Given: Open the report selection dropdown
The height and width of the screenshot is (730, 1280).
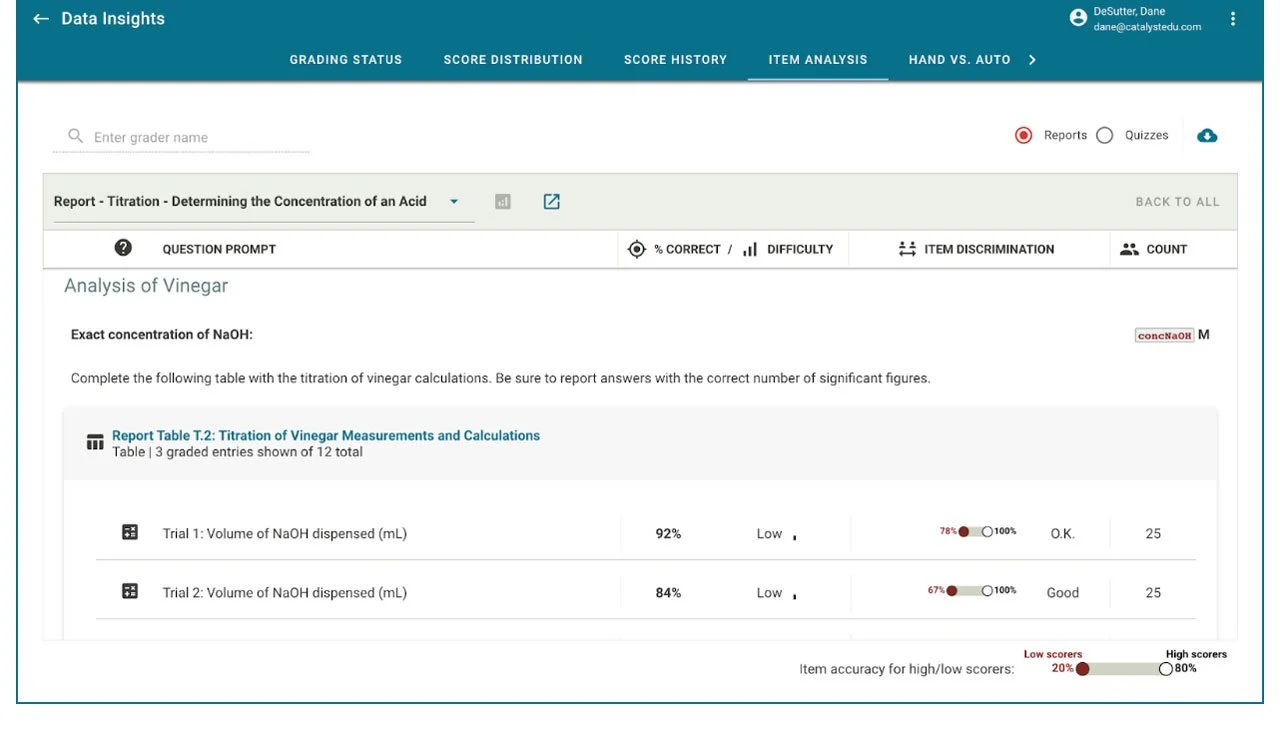Looking at the screenshot, I should 455,201.
